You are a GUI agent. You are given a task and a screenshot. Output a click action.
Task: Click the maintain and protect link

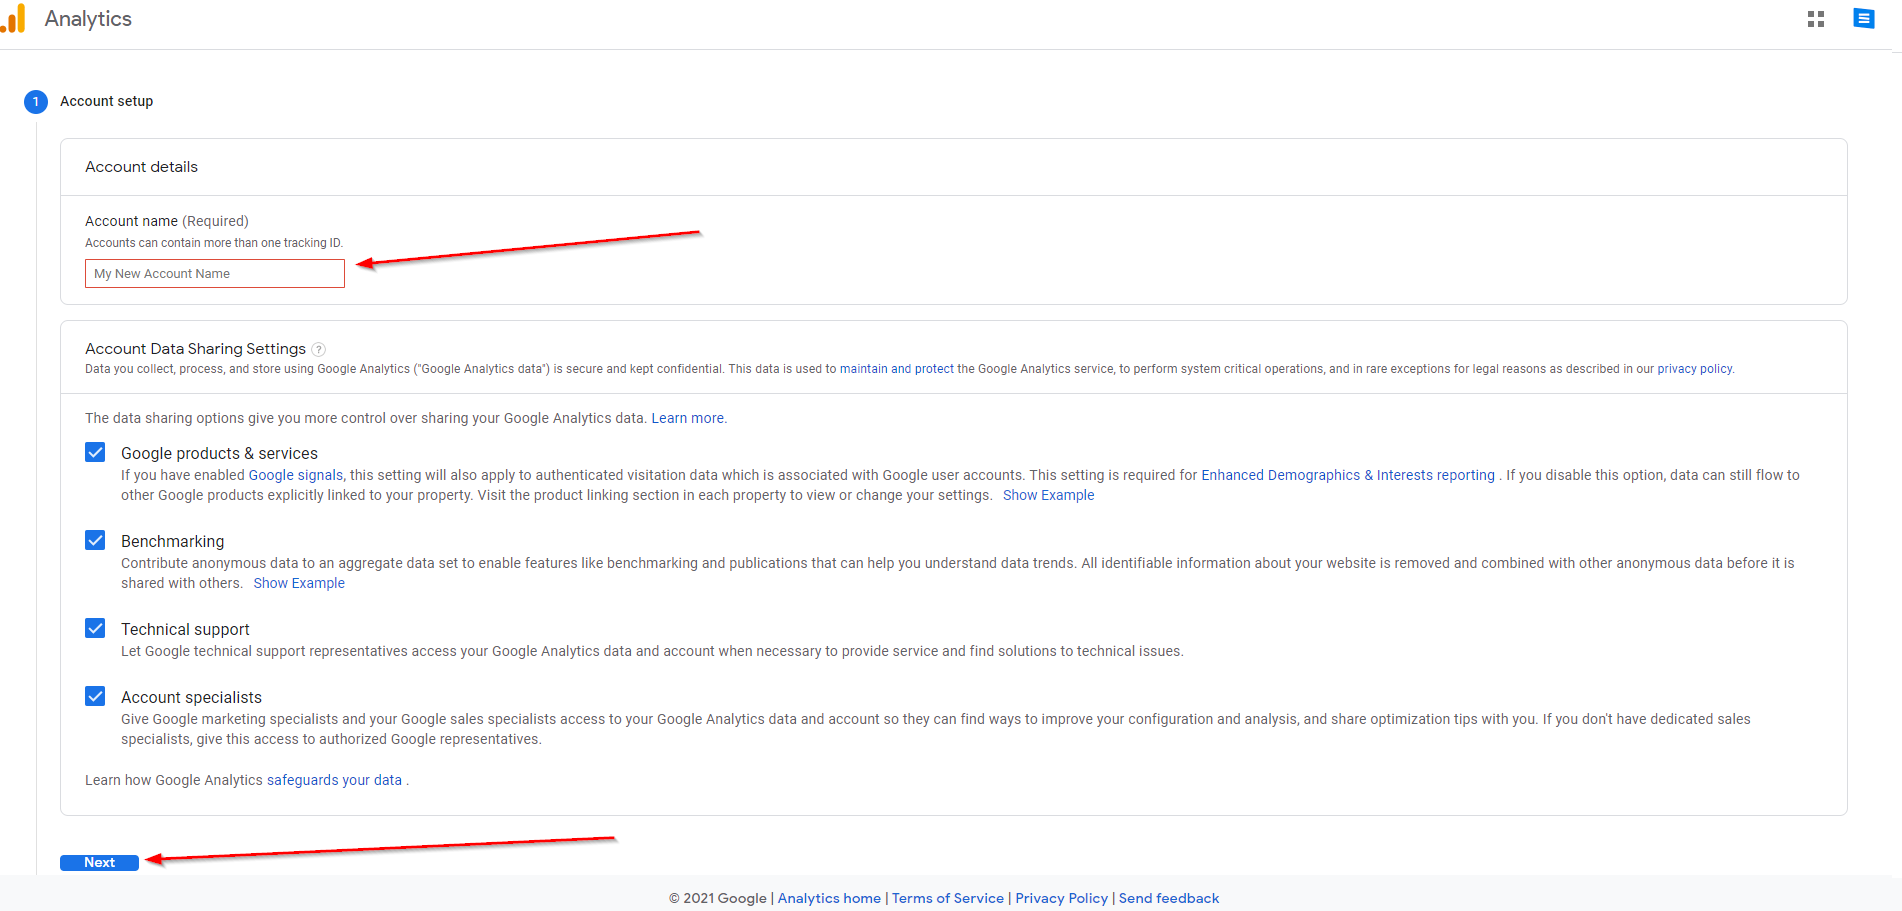[x=896, y=369]
